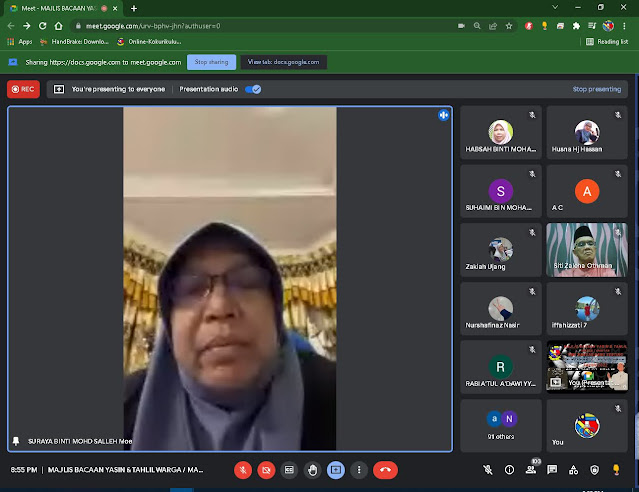Viewport: 639px width, 492px height.
Task: Select your presentation preview tile
Action: (587, 367)
